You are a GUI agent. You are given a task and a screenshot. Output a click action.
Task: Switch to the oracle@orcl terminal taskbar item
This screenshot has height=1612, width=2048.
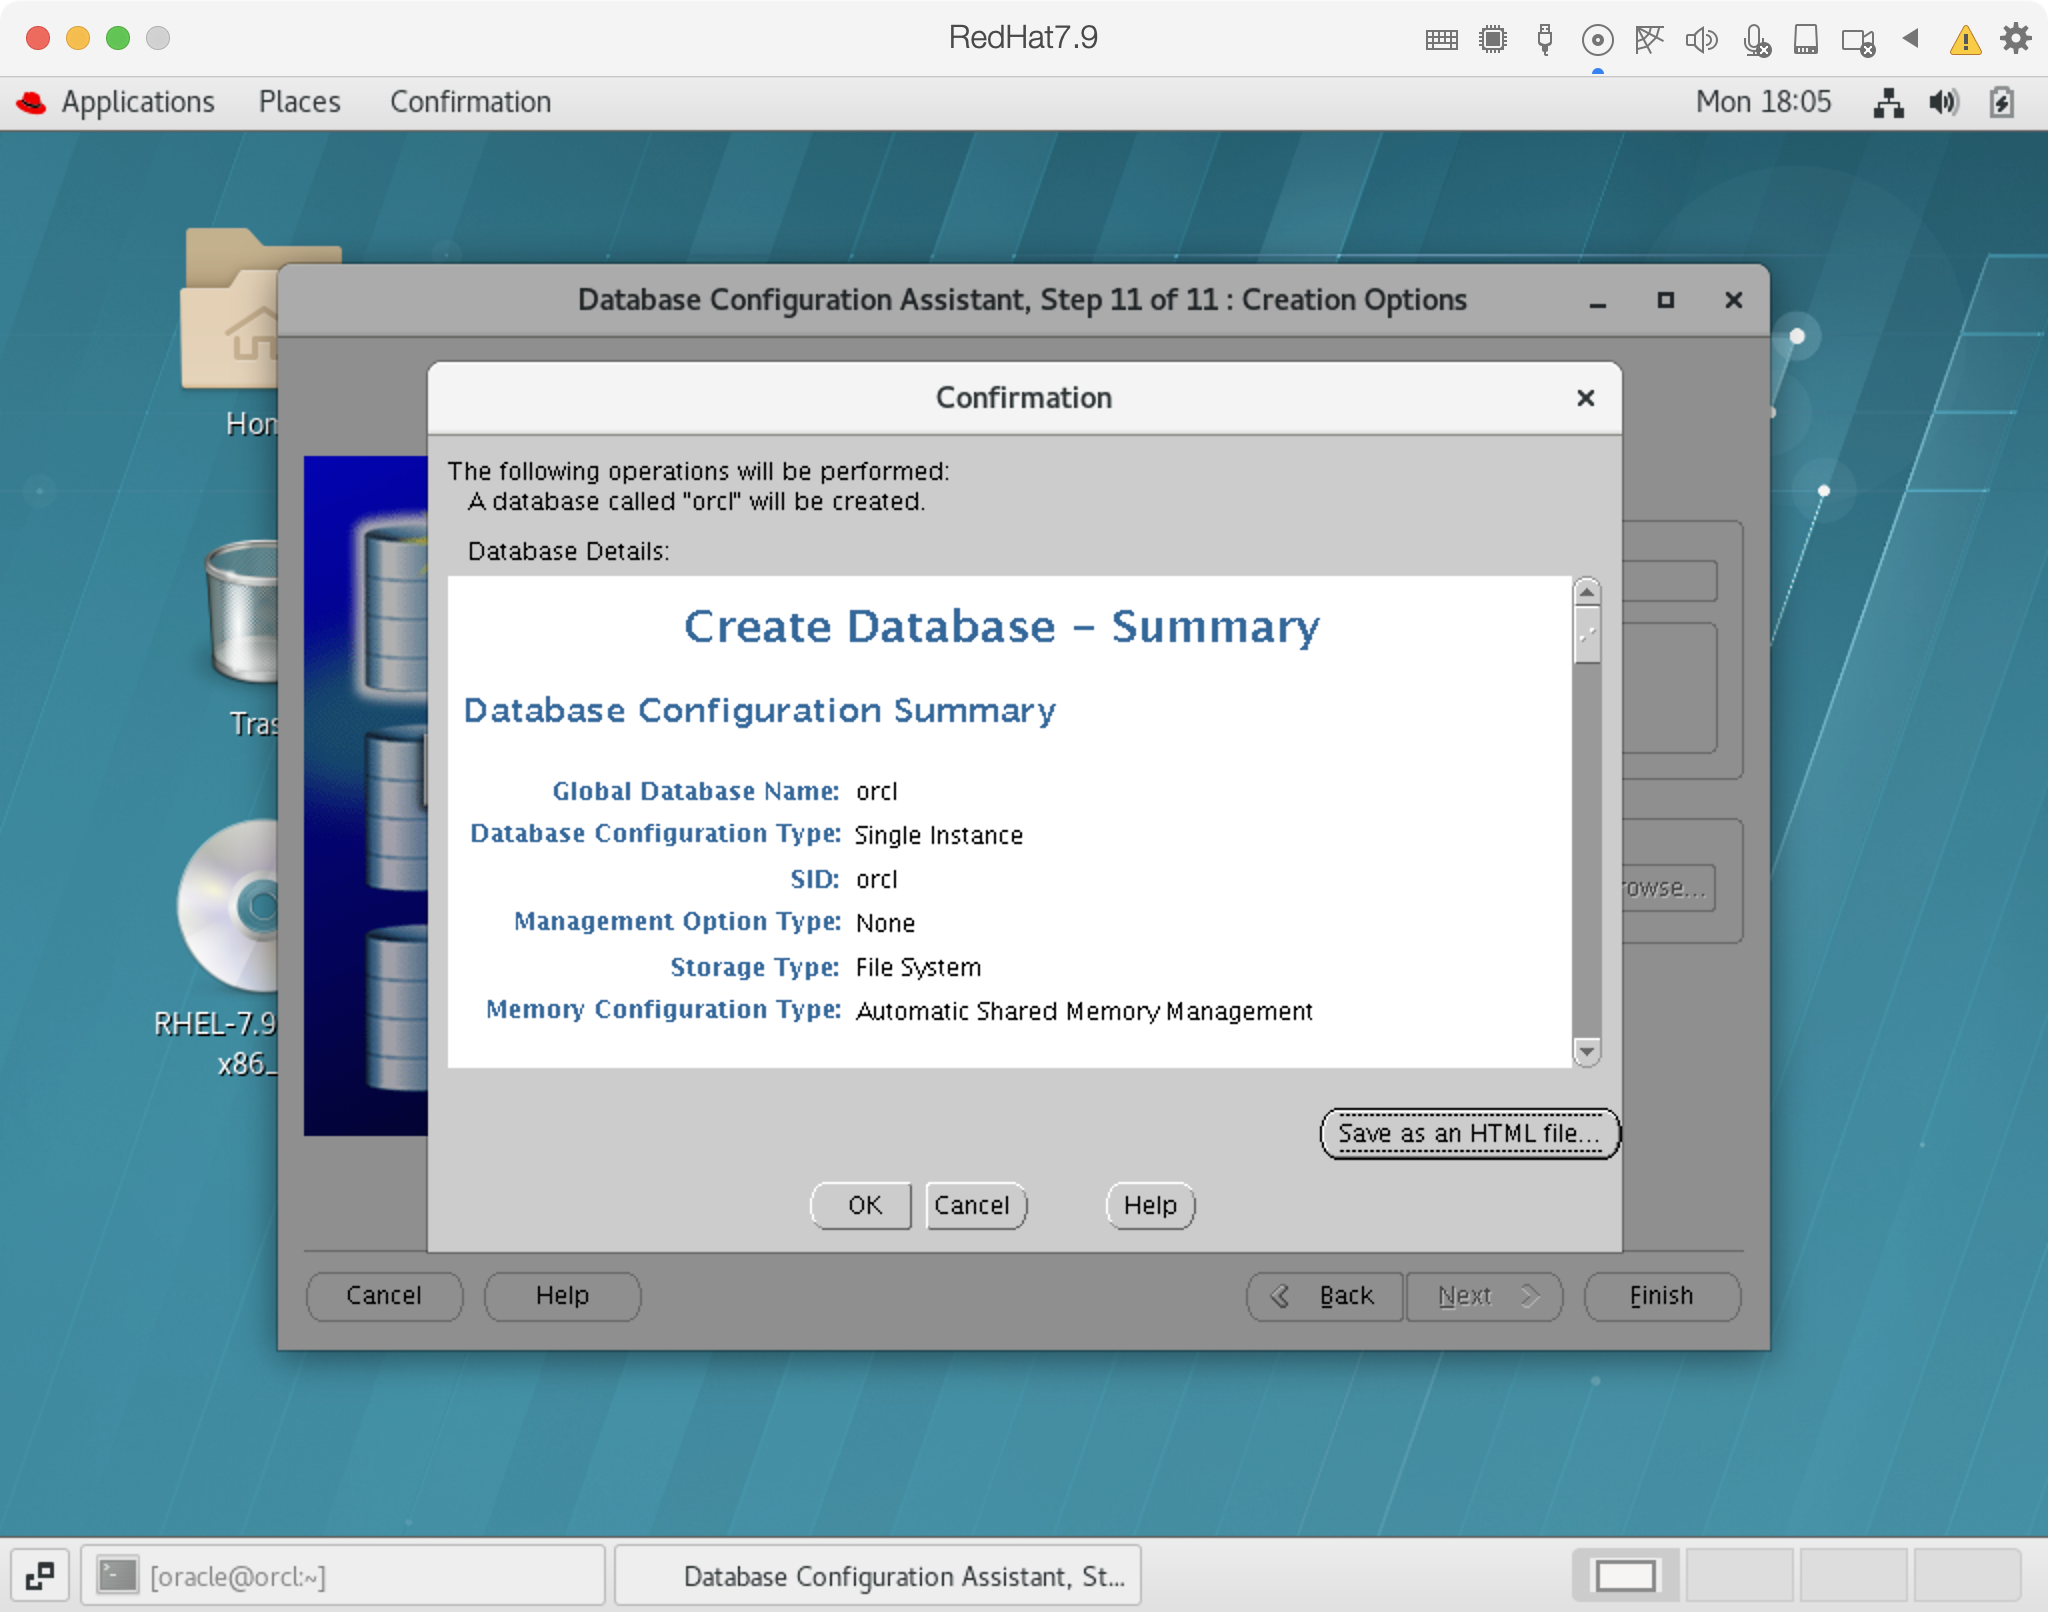coord(342,1577)
